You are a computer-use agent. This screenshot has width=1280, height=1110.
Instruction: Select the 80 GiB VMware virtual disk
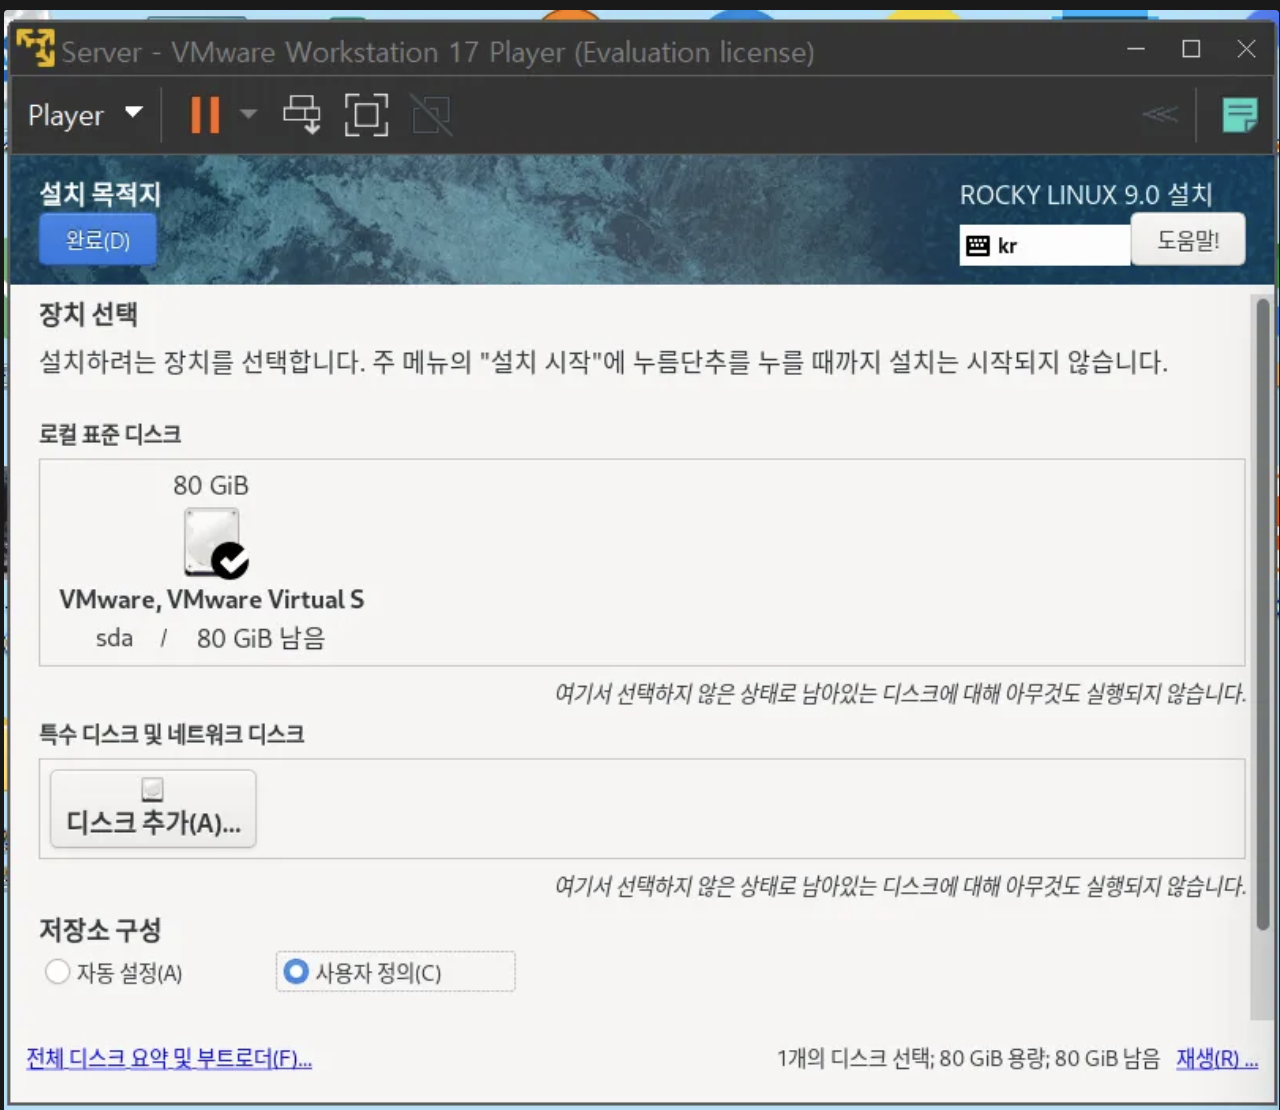coord(212,562)
